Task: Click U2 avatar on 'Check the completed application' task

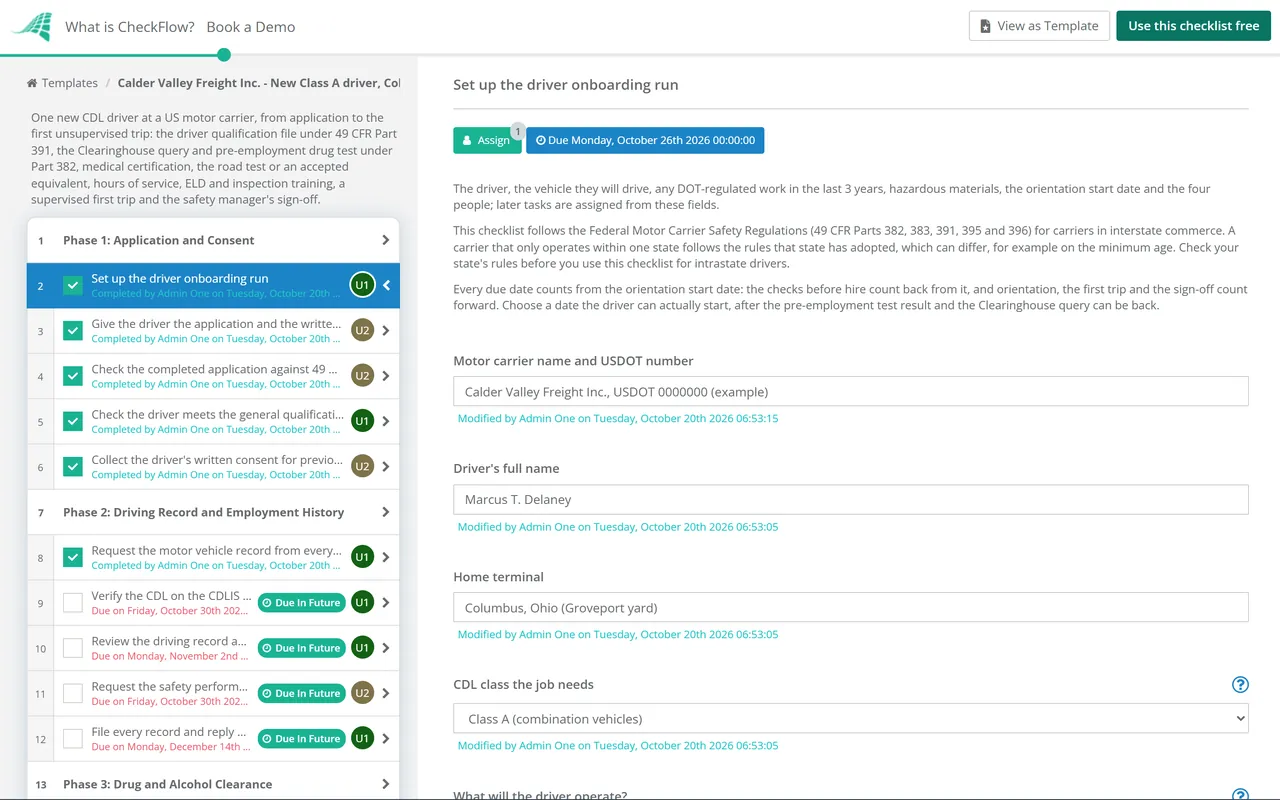Action: tap(362, 376)
